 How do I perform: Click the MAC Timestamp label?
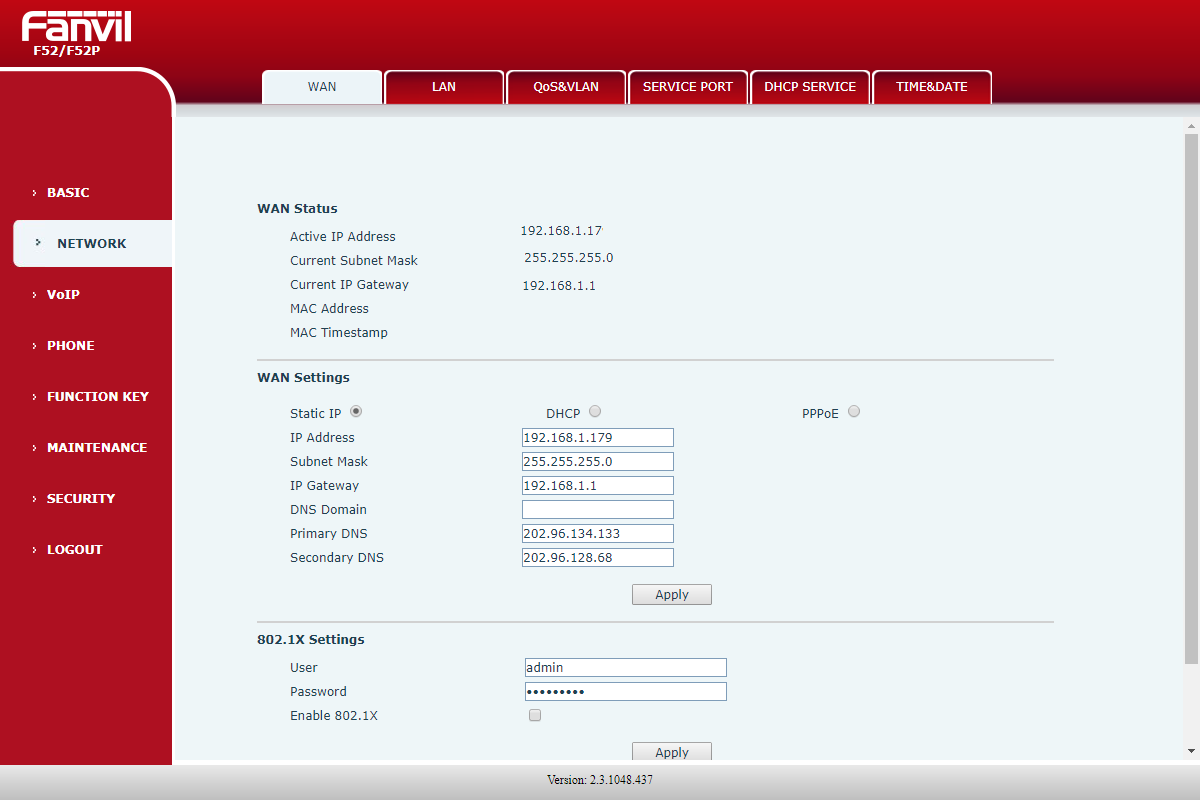[339, 333]
